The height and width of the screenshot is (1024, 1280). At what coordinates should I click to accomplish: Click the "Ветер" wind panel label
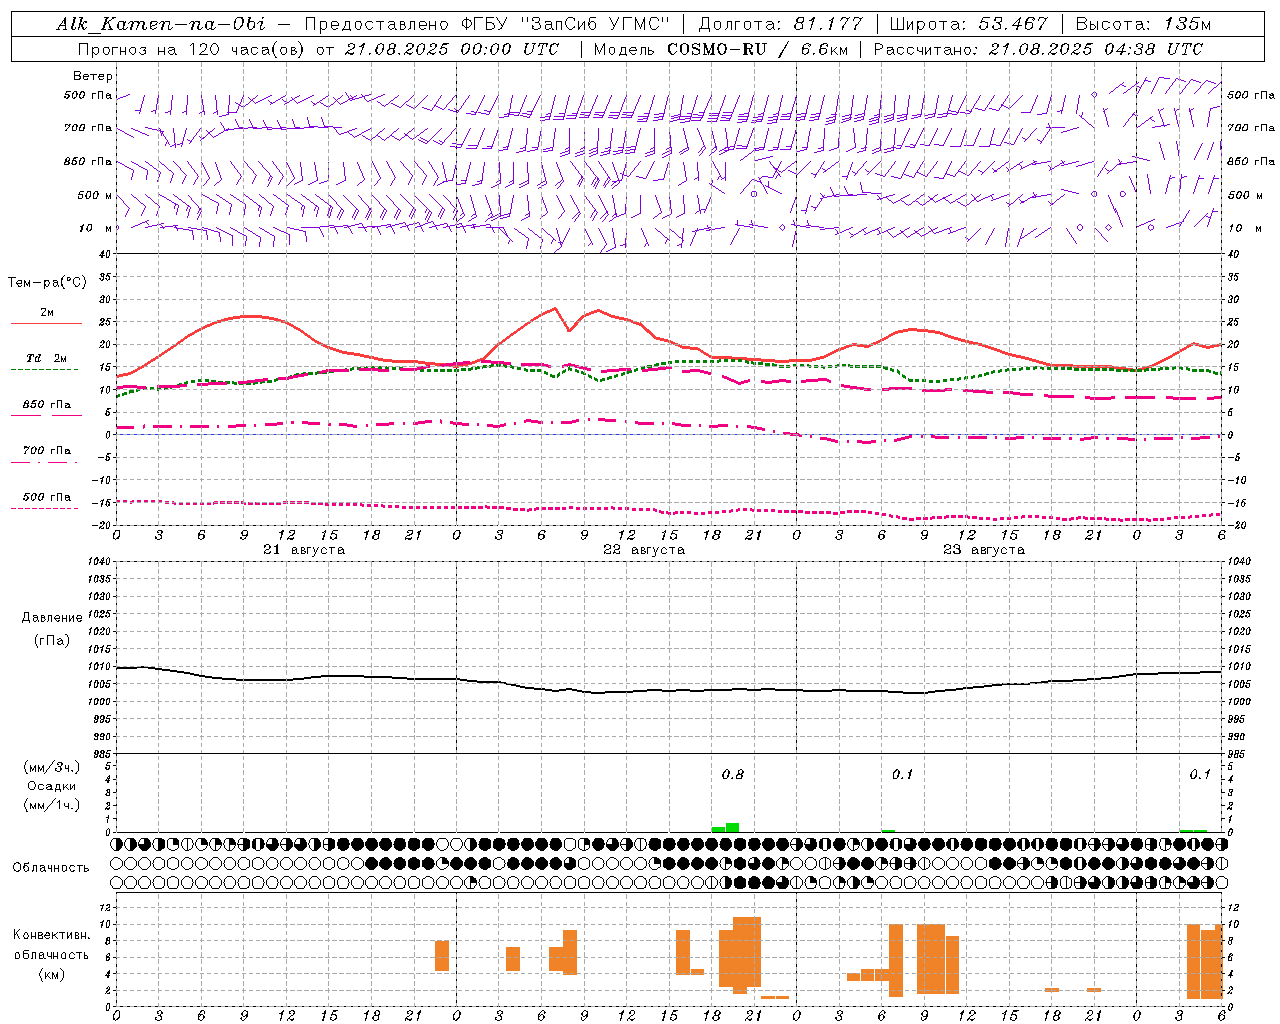[93, 76]
